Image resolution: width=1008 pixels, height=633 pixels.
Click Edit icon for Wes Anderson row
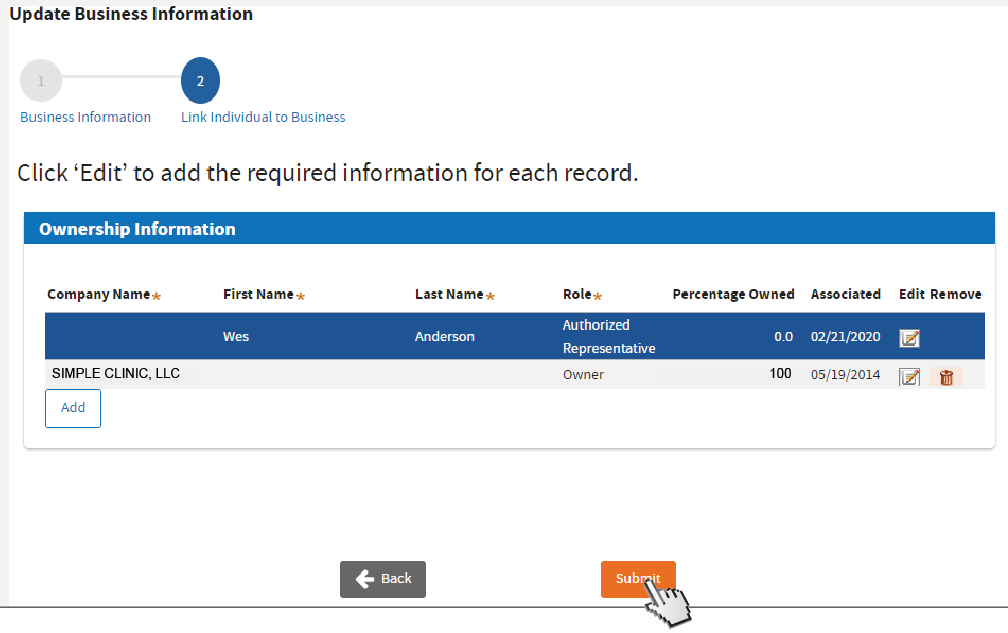(x=909, y=338)
